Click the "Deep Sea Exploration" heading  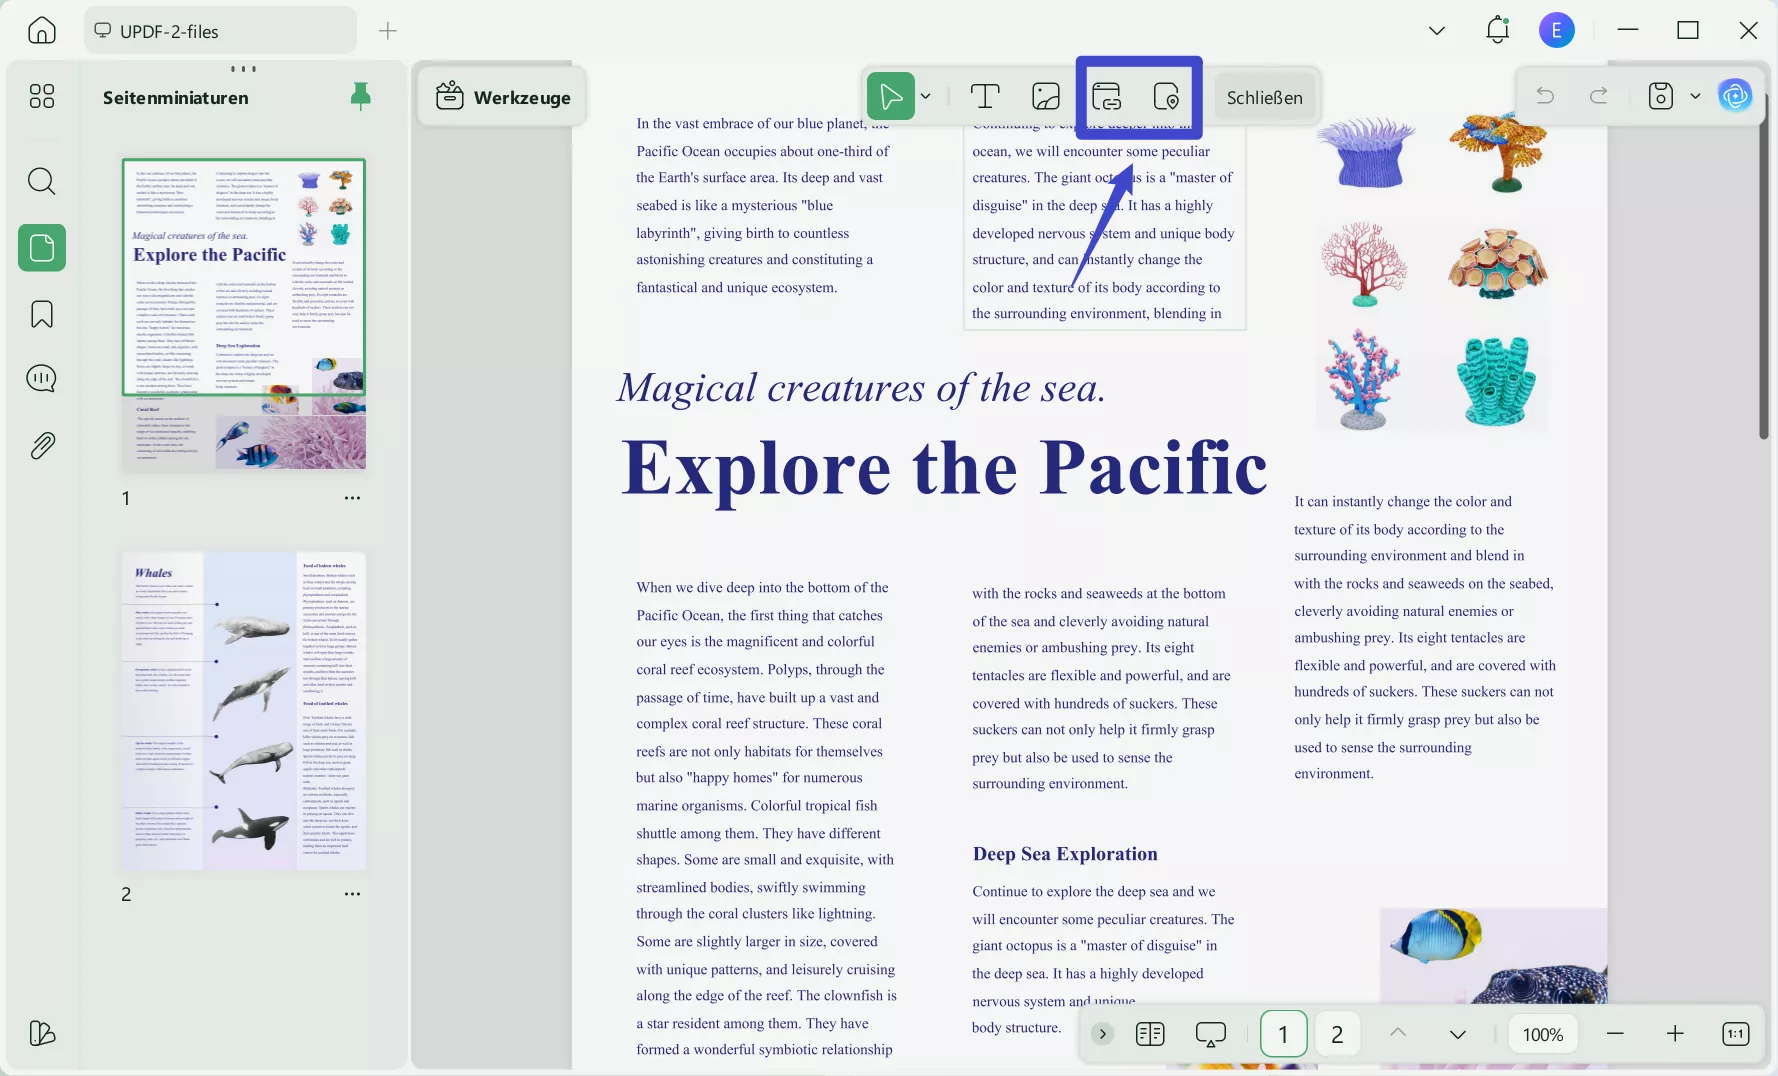coord(1065,854)
